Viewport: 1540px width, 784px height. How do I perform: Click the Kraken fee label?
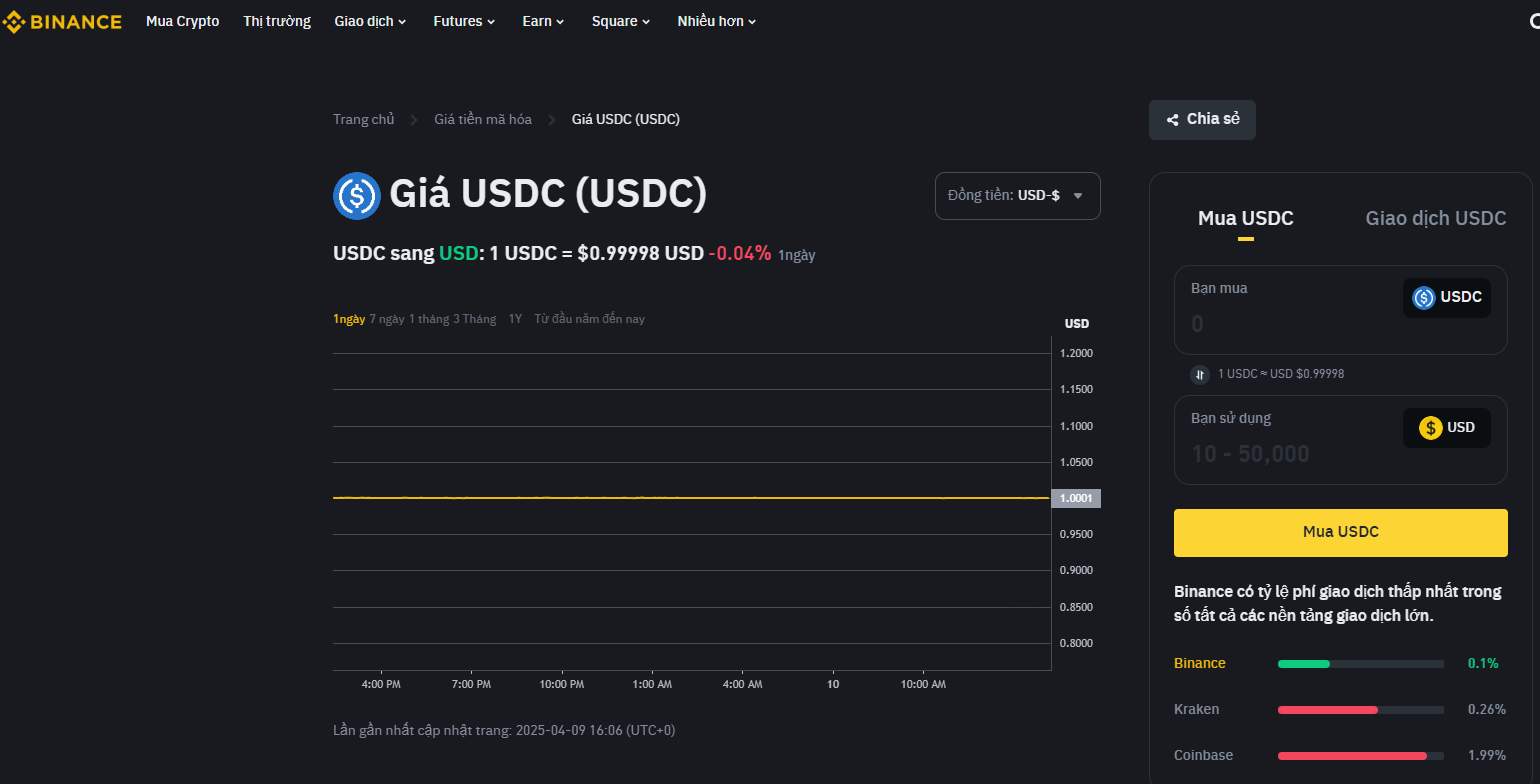1197,710
